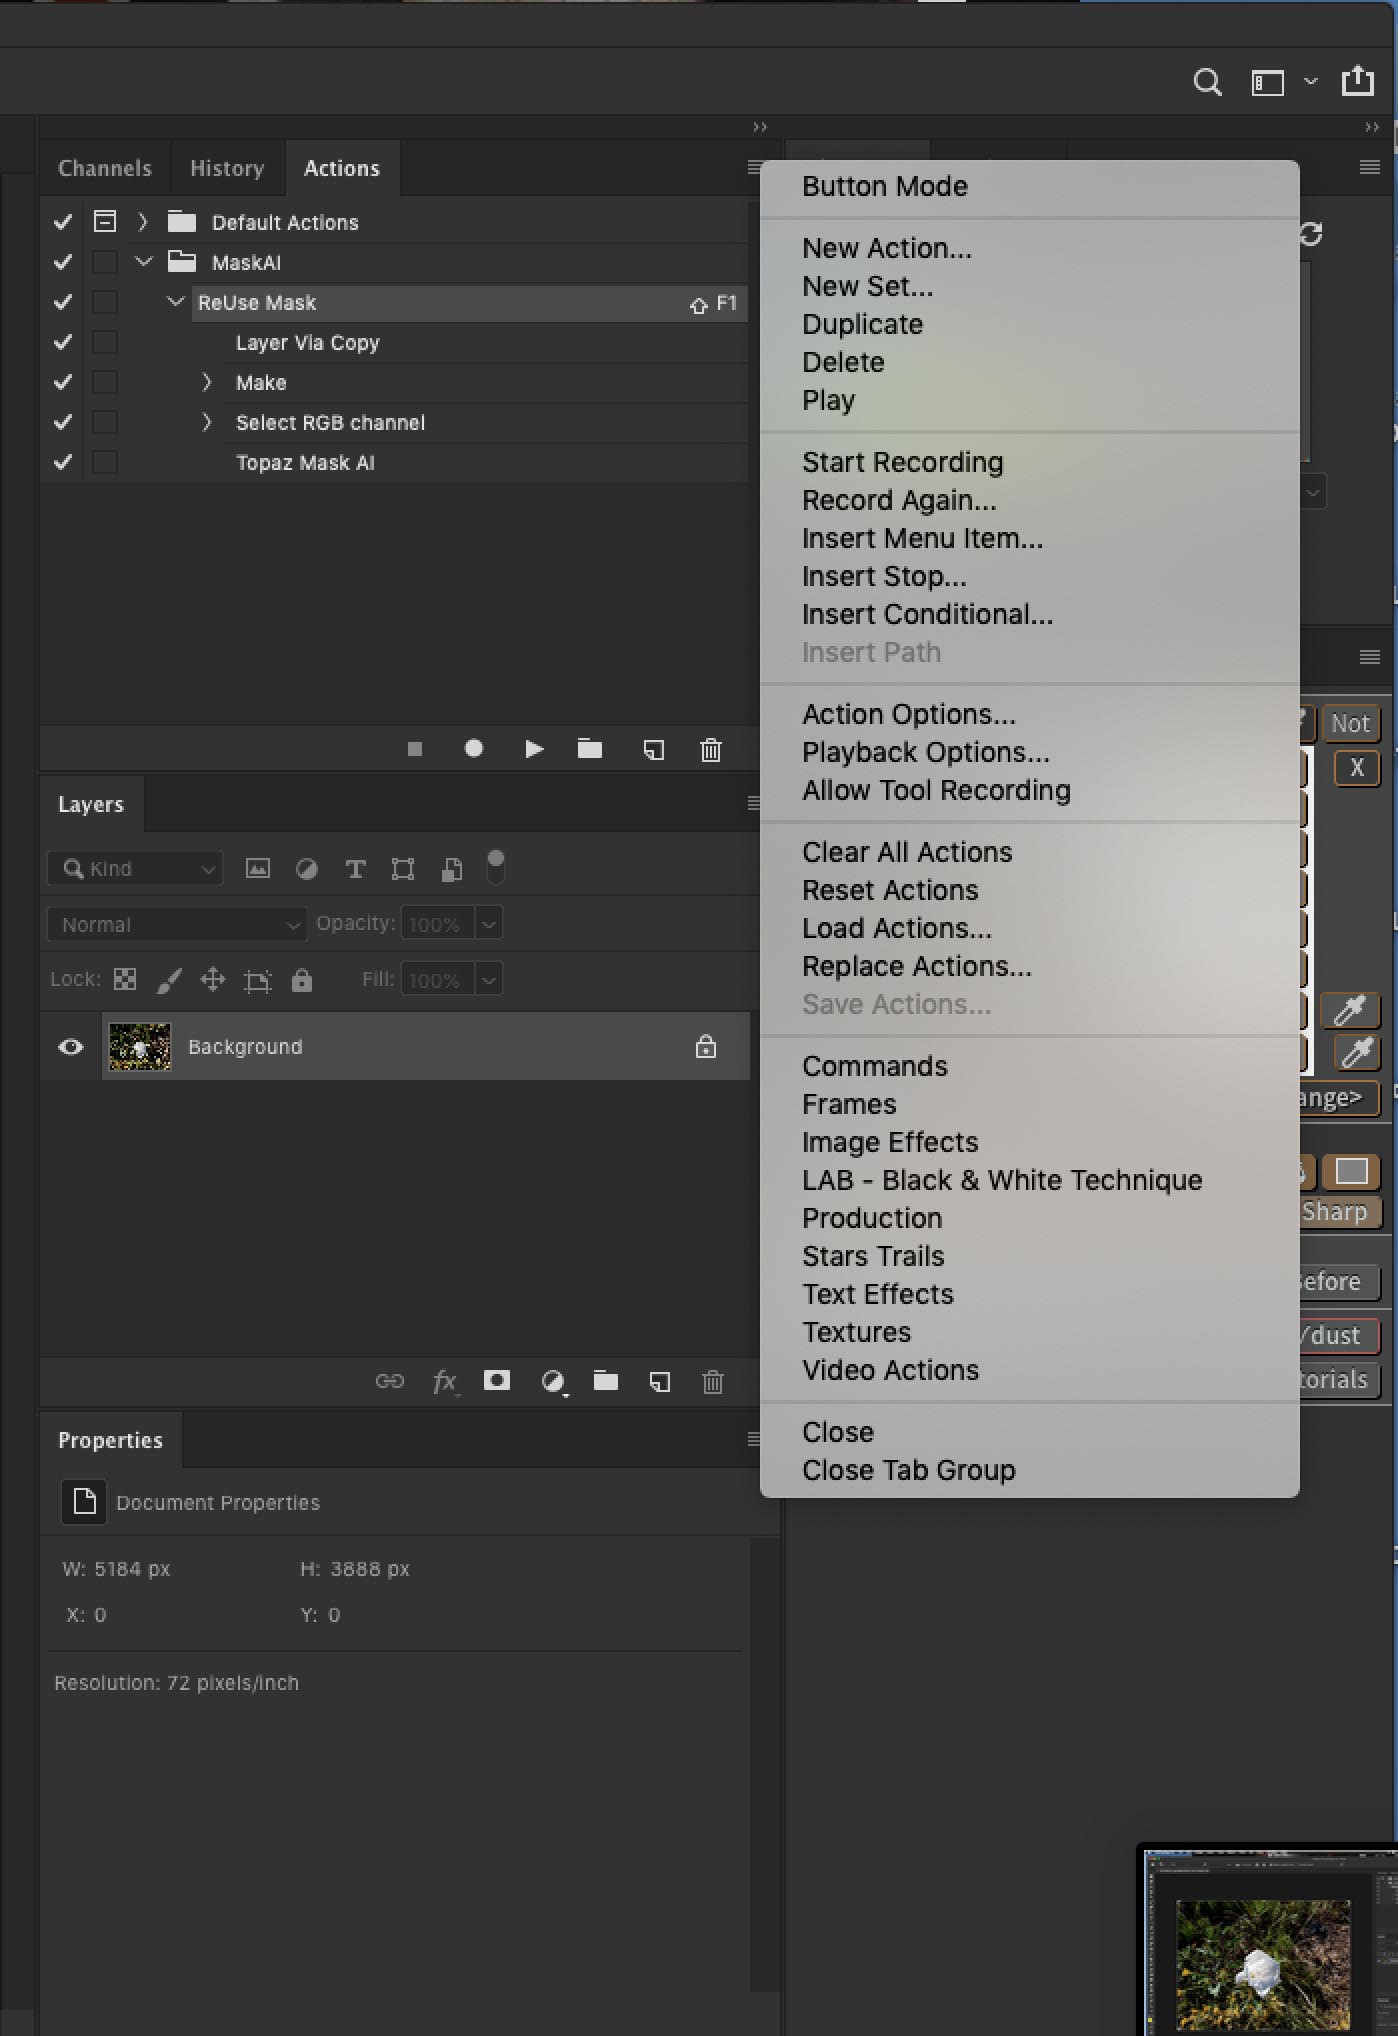Filter layers by shape layers icon

click(x=403, y=869)
